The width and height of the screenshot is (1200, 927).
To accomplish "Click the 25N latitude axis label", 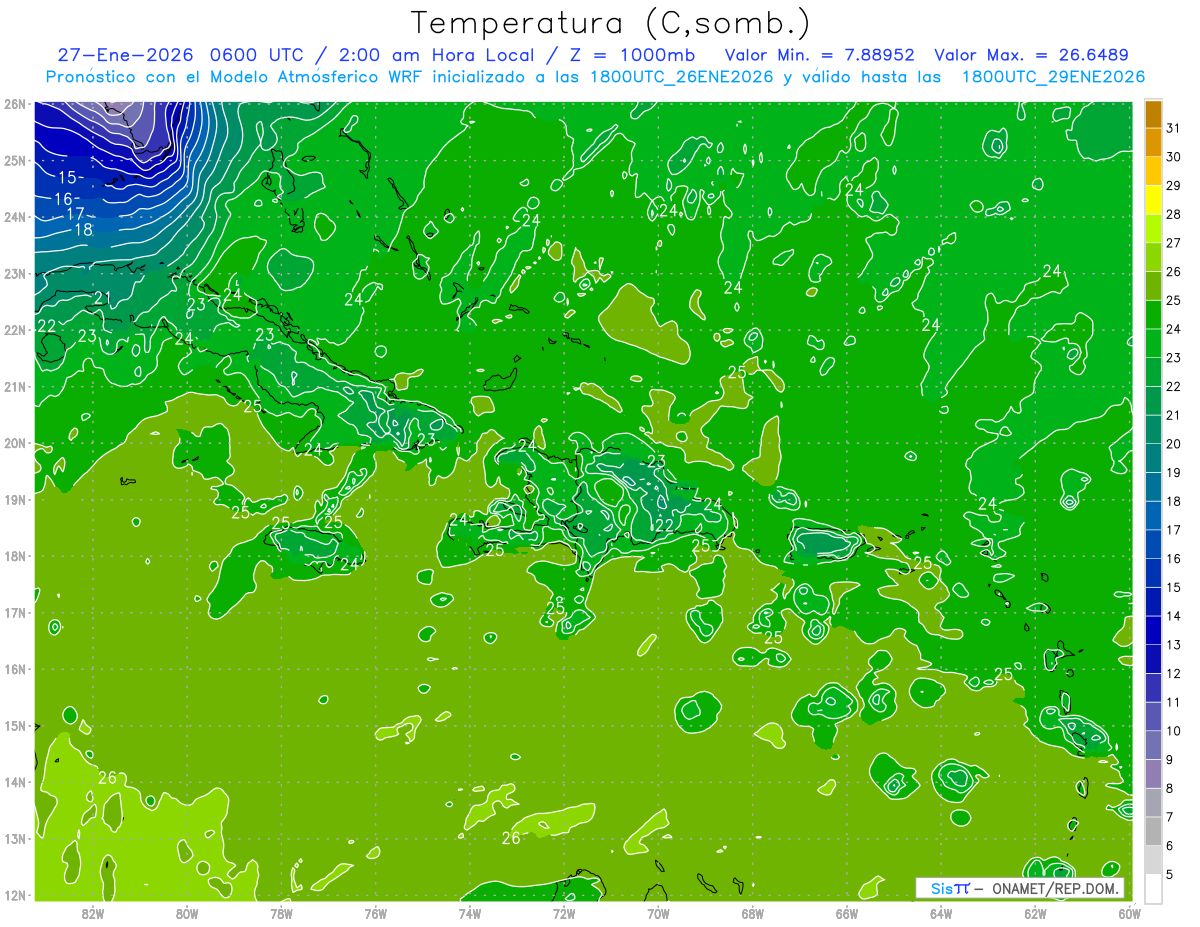I will pos(14,160).
